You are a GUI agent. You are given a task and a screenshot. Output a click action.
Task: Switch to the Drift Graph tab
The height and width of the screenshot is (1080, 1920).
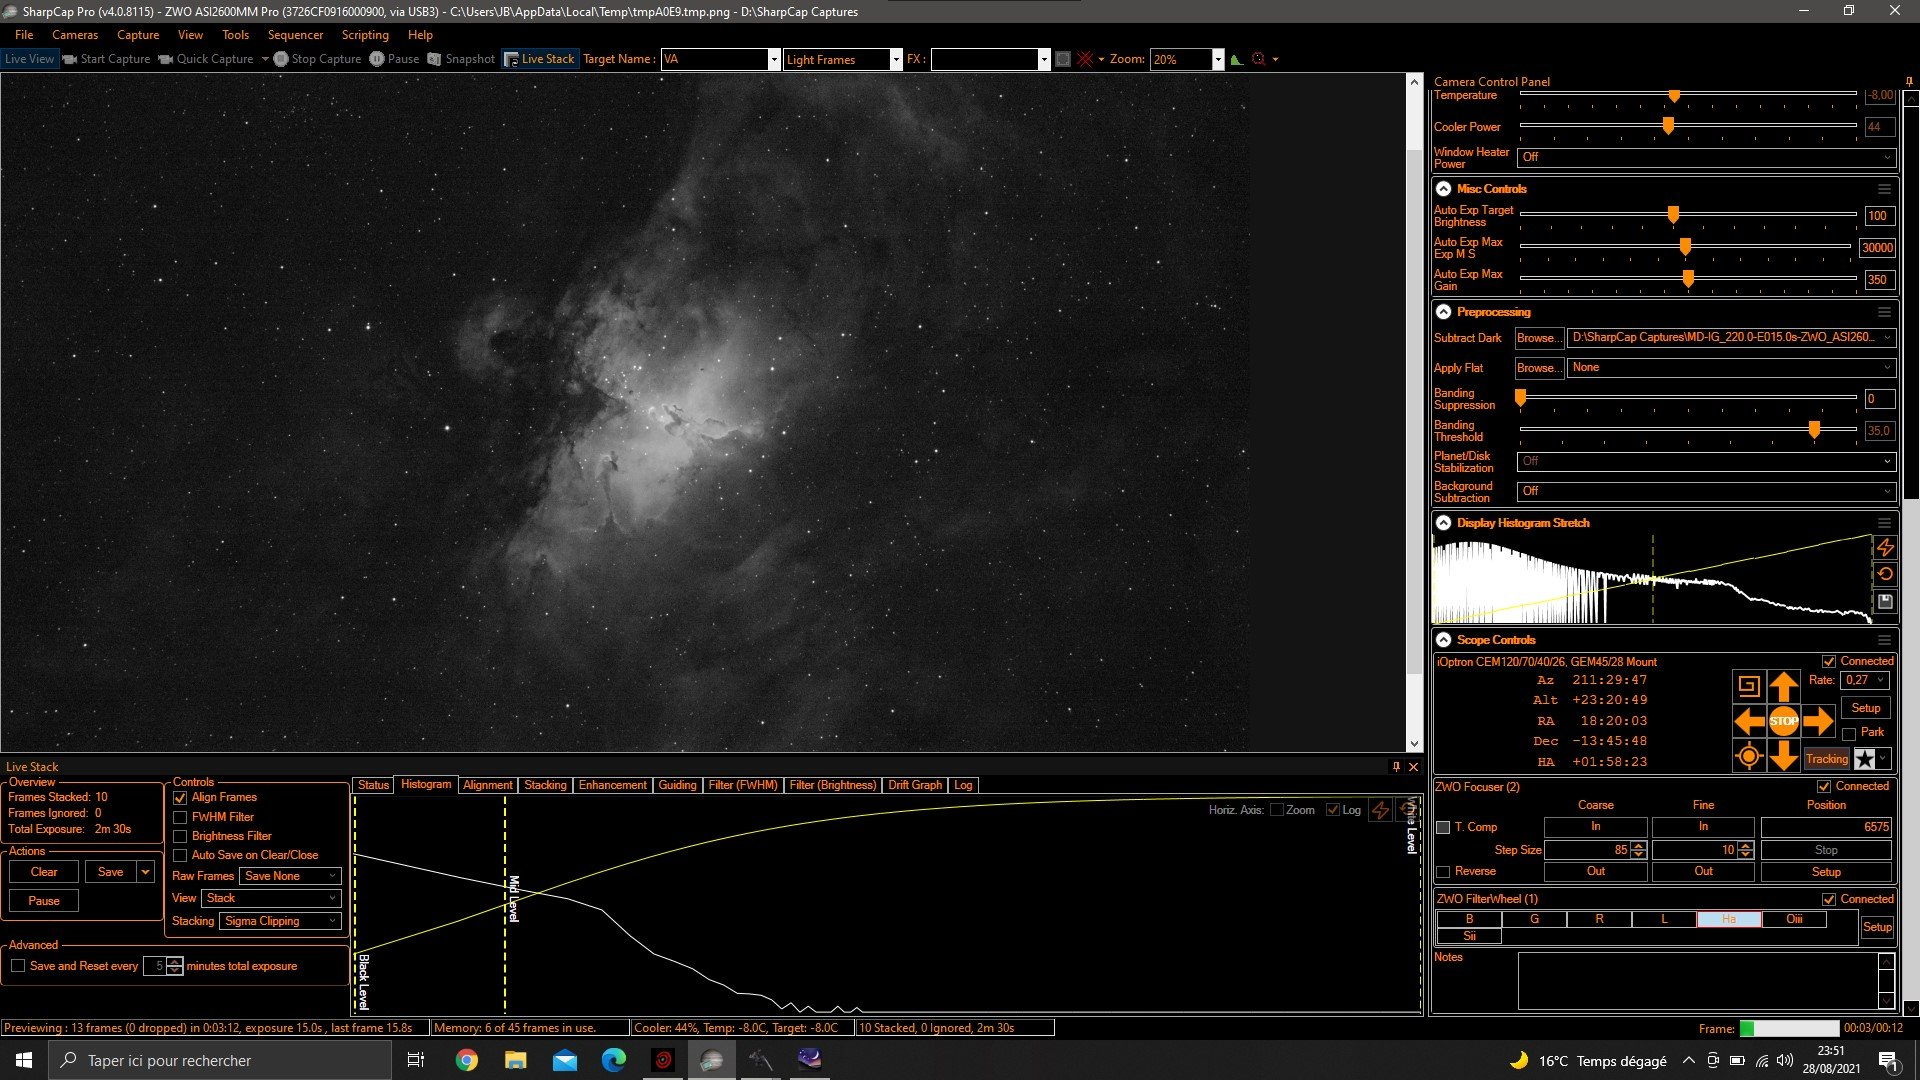[915, 785]
